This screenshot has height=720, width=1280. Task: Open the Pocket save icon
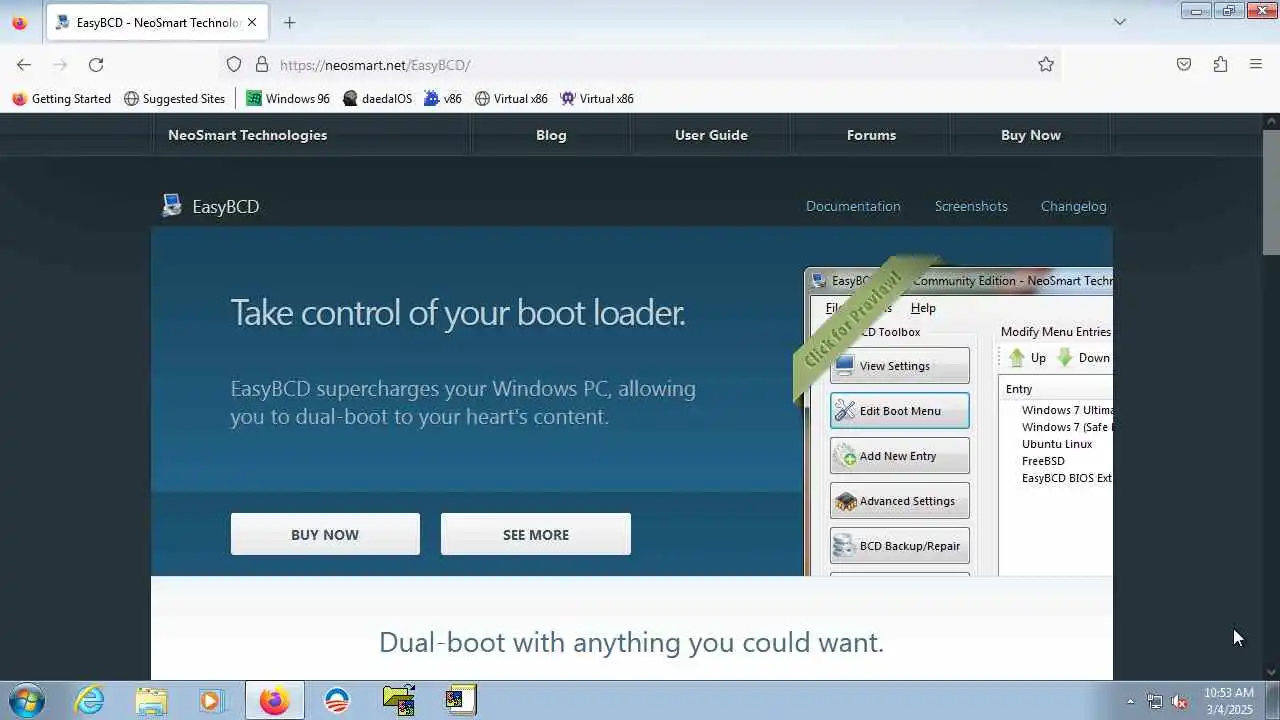tap(1184, 64)
